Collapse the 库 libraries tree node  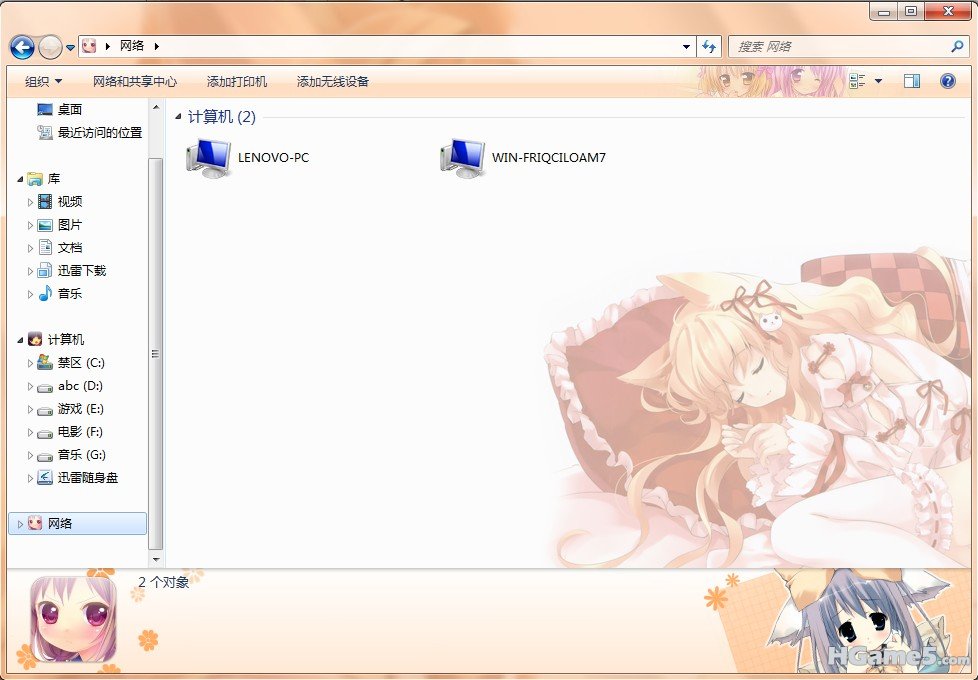pyautogui.click(x=20, y=179)
